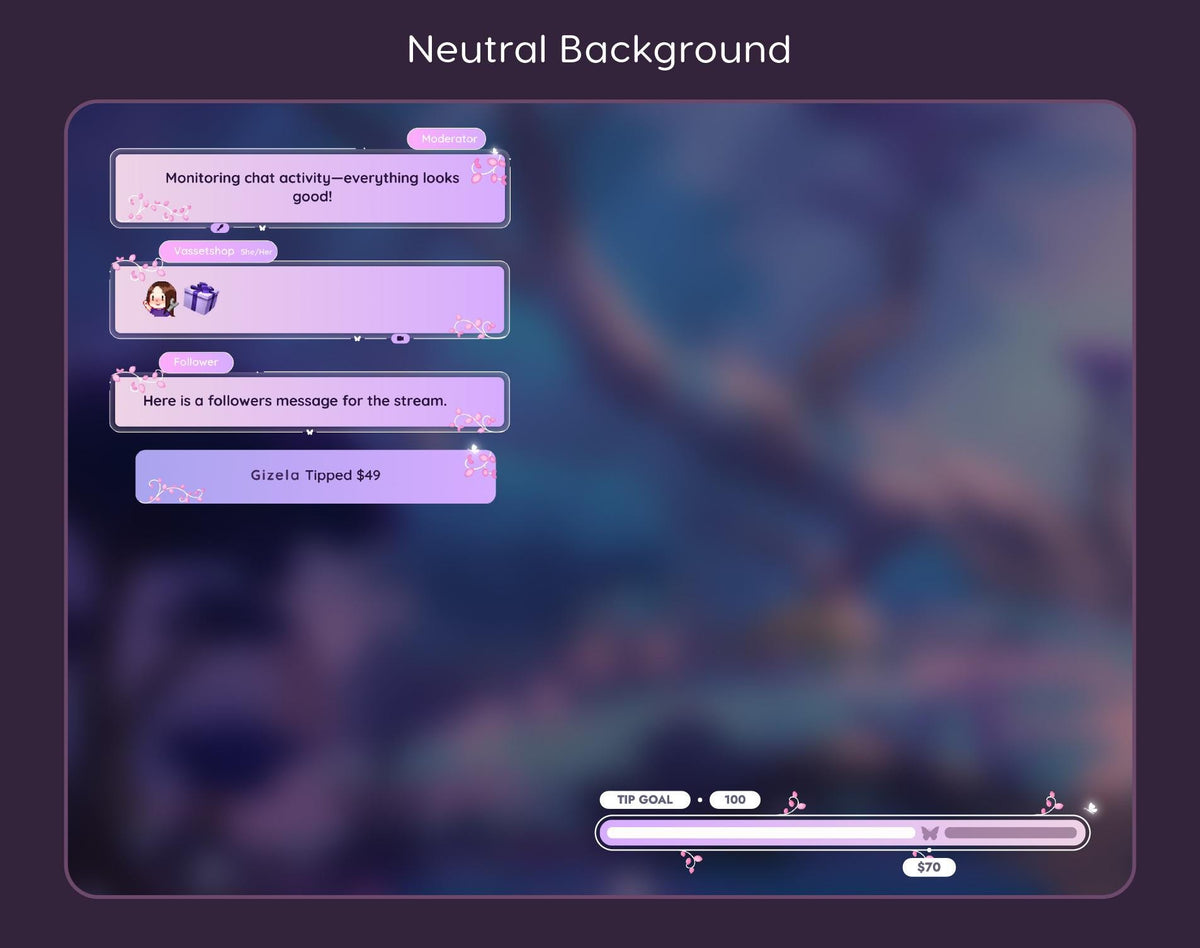Click the Neutral Background heading
This screenshot has height=948, width=1200.
(x=599, y=49)
